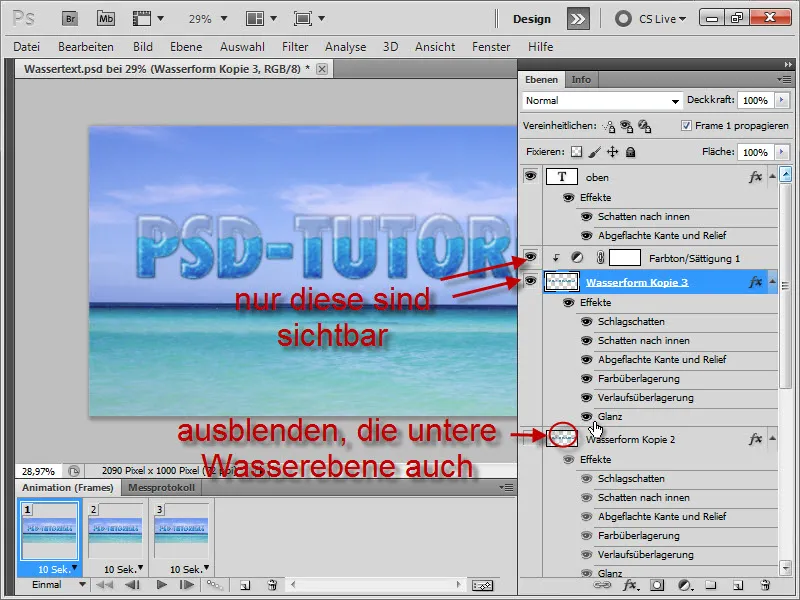The image size is (800, 600).
Task: Open the Deckkraft slider arrow
Action: click(782, 100)
